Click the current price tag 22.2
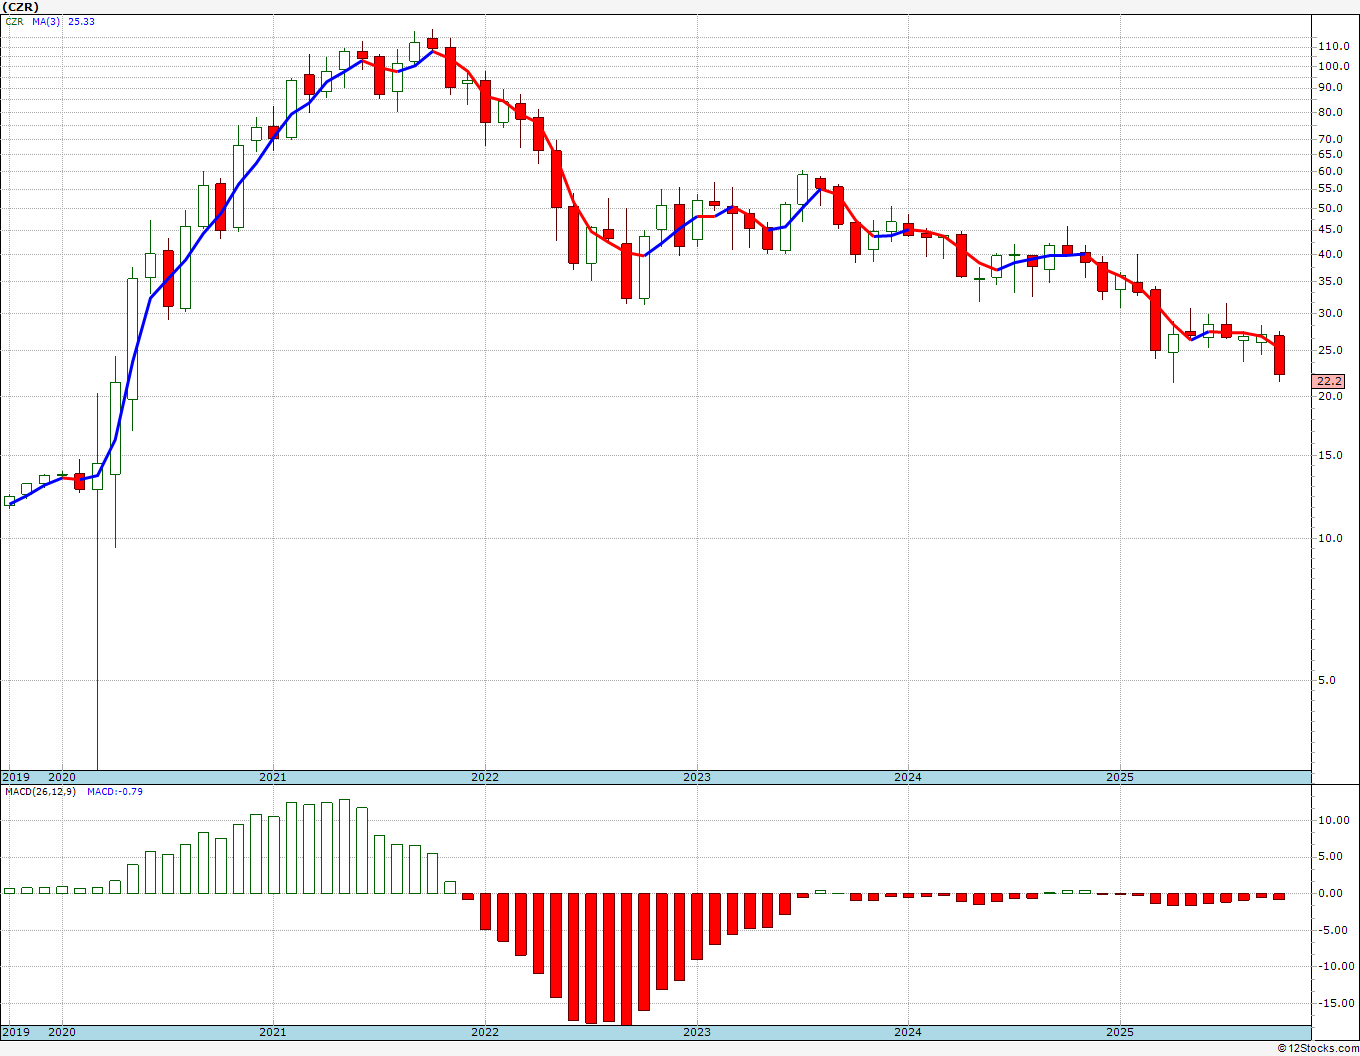Image resolution: width=1360 pixels, height=1056 pixels. (1330, 381)
